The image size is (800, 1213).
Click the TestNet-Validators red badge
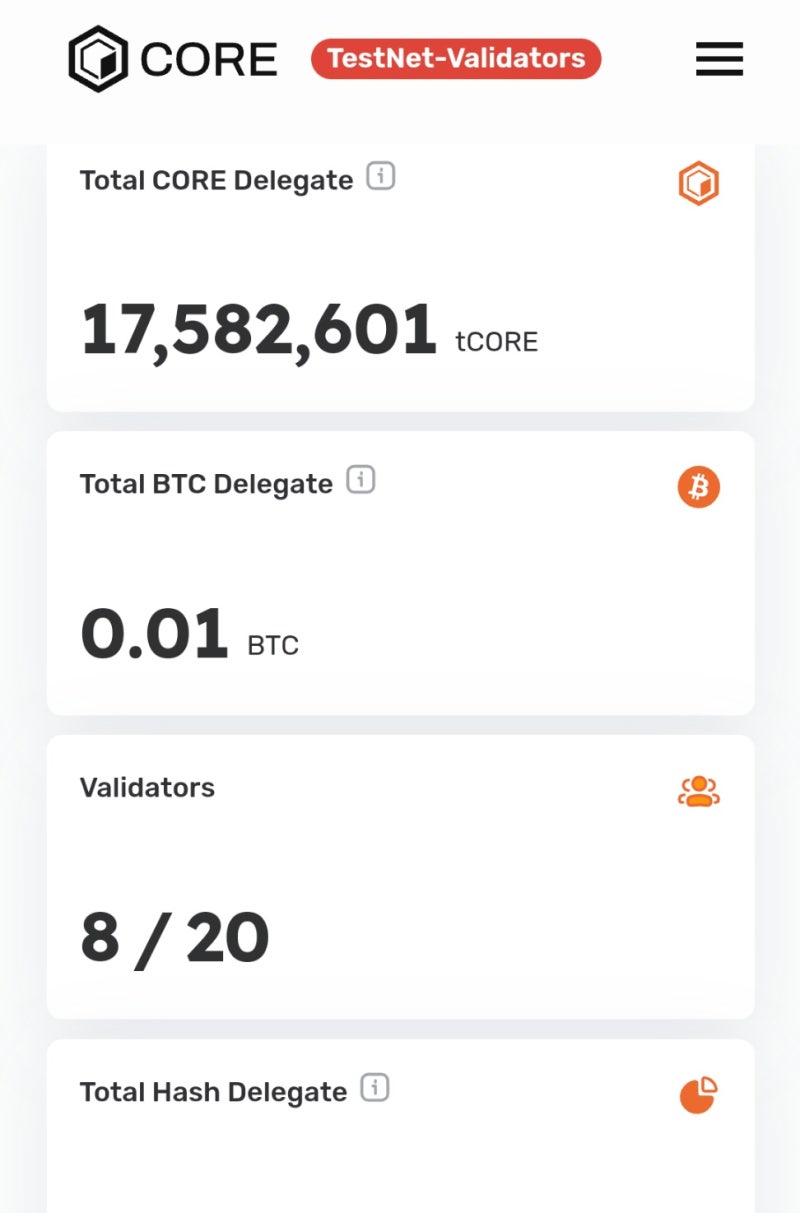[456, 59]
